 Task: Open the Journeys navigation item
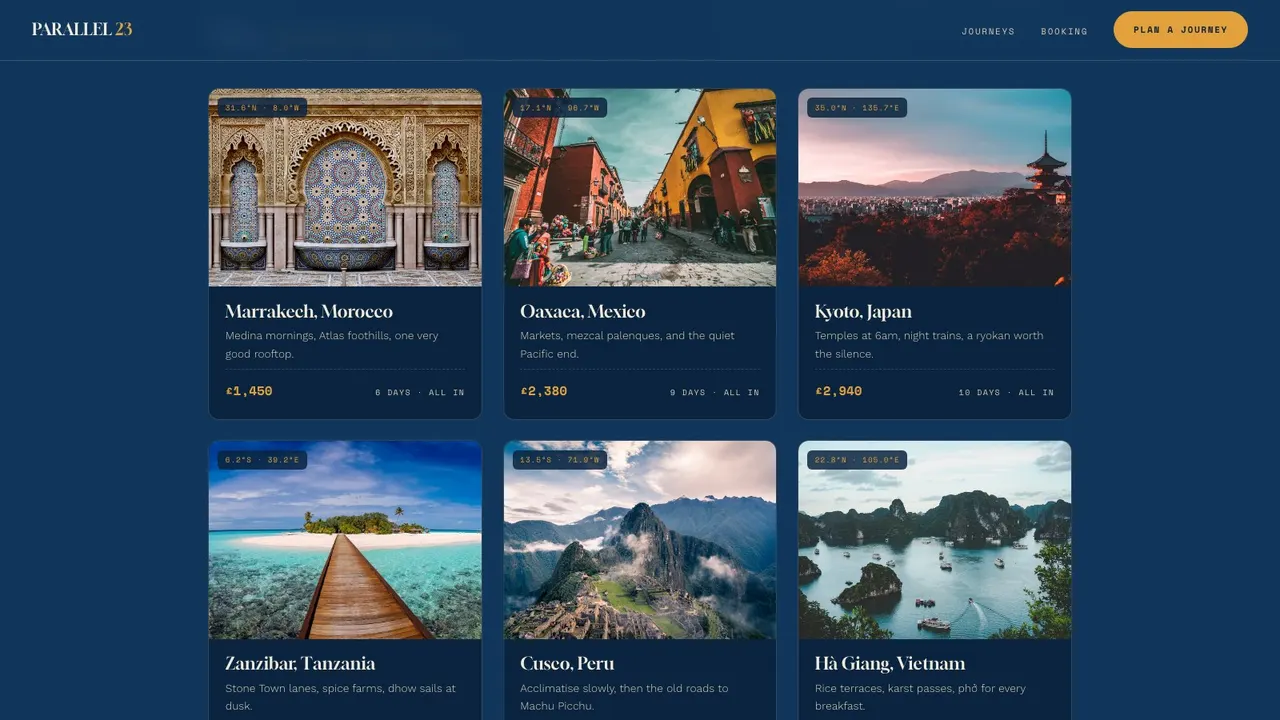pos(988,31)
